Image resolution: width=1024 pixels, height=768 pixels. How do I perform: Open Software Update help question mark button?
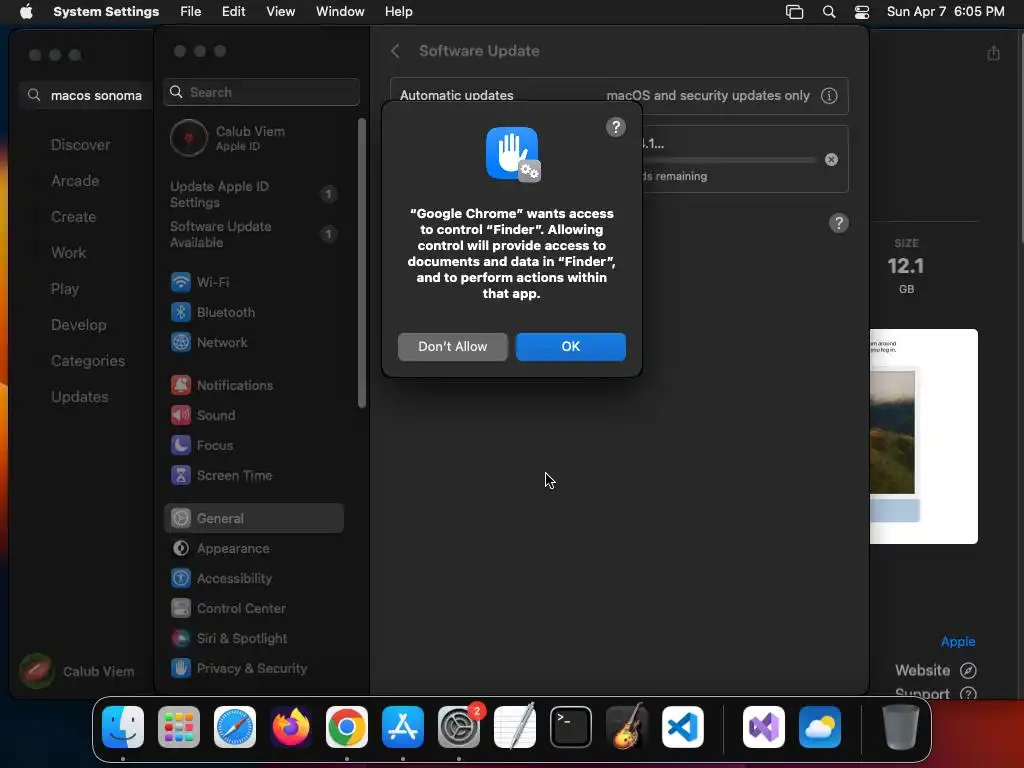(839, 223)
